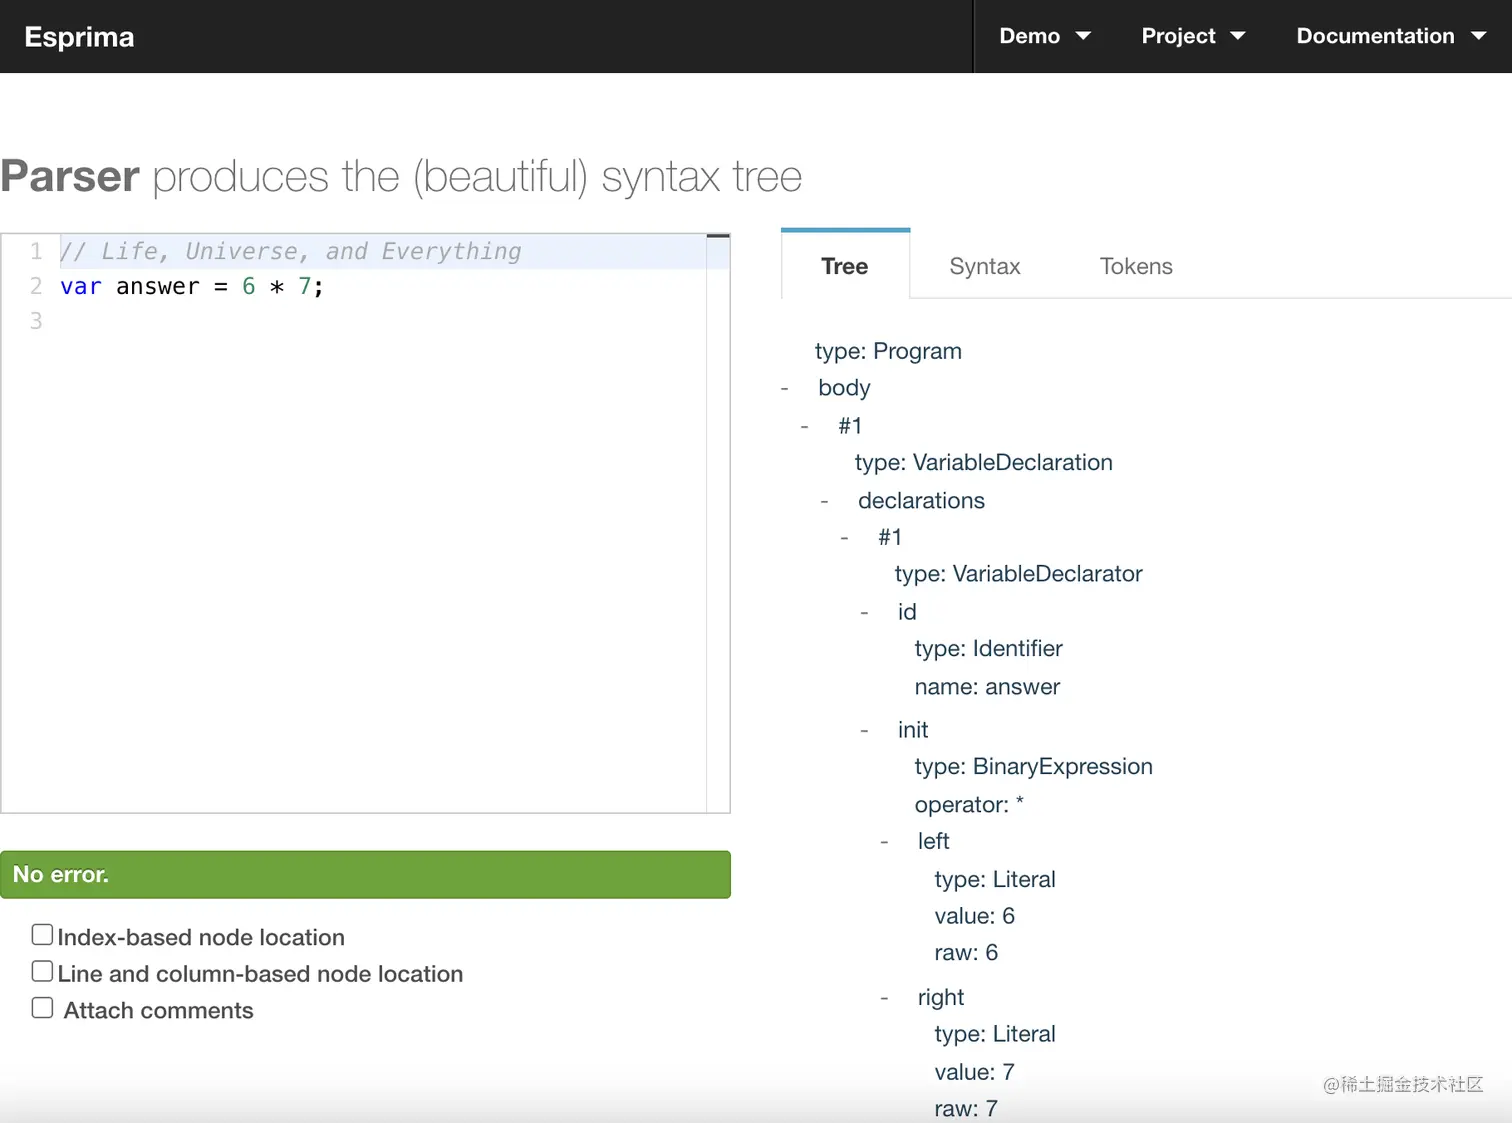Collapse the left node

coord(885,842)
